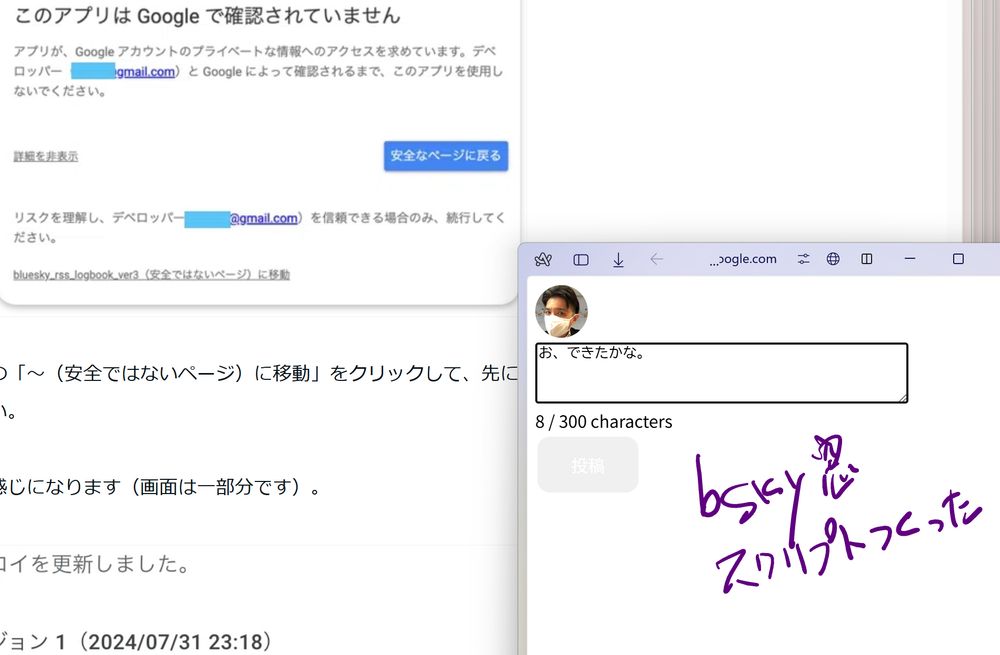Open site controls sliders icon
Viewport: 1000px width, 655px height.
point(804,259)
